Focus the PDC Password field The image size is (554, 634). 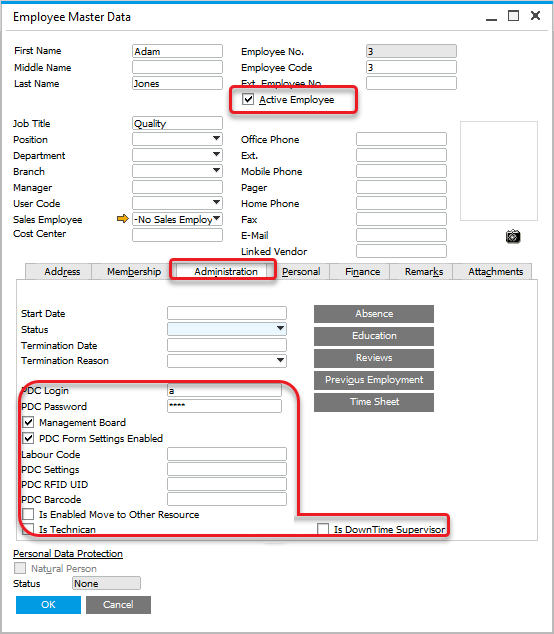click(x=224, y=406)
